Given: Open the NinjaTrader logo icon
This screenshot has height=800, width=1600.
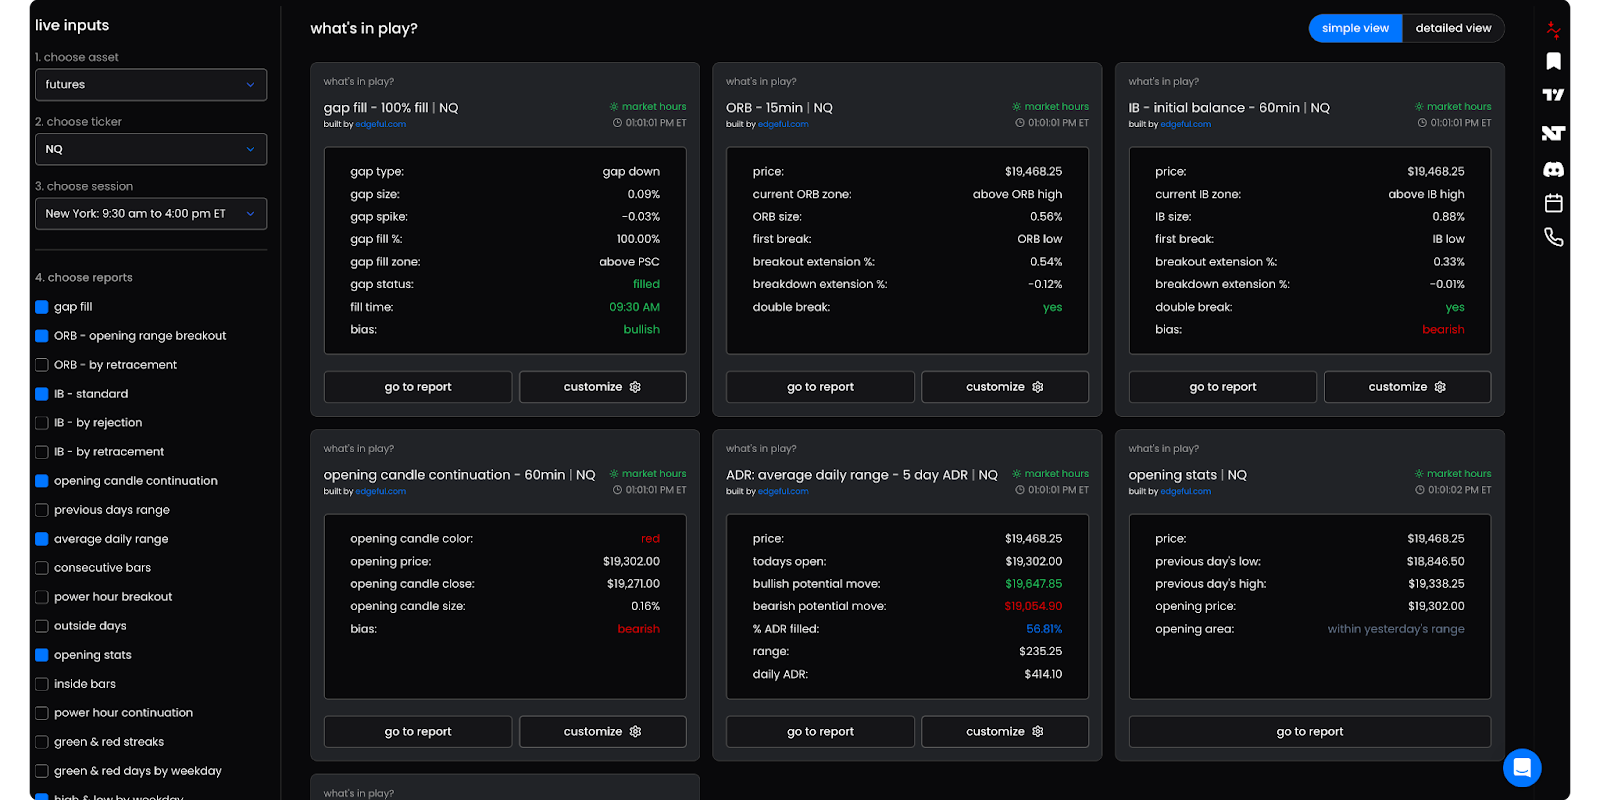Looking at the screenshot, I should click(x=1553, y=133).
